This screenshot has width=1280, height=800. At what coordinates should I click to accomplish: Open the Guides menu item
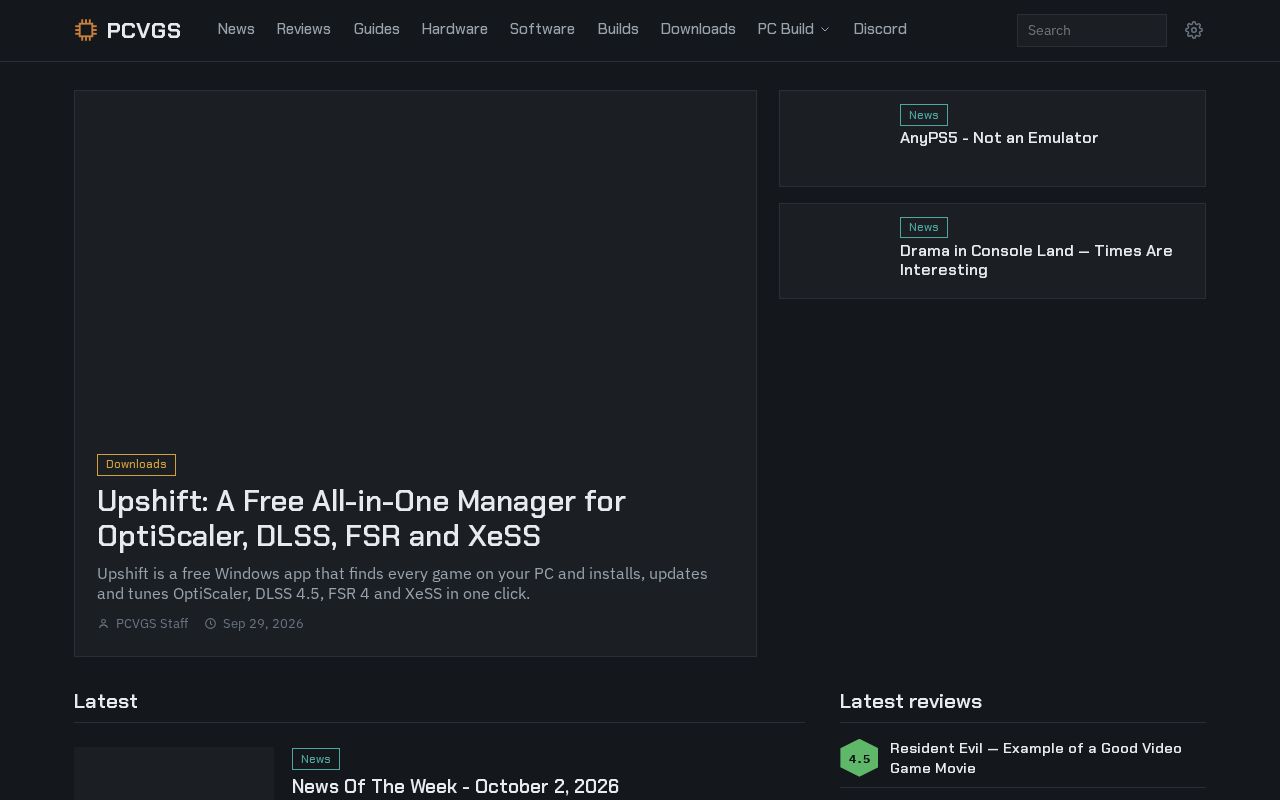click(377, 29)
